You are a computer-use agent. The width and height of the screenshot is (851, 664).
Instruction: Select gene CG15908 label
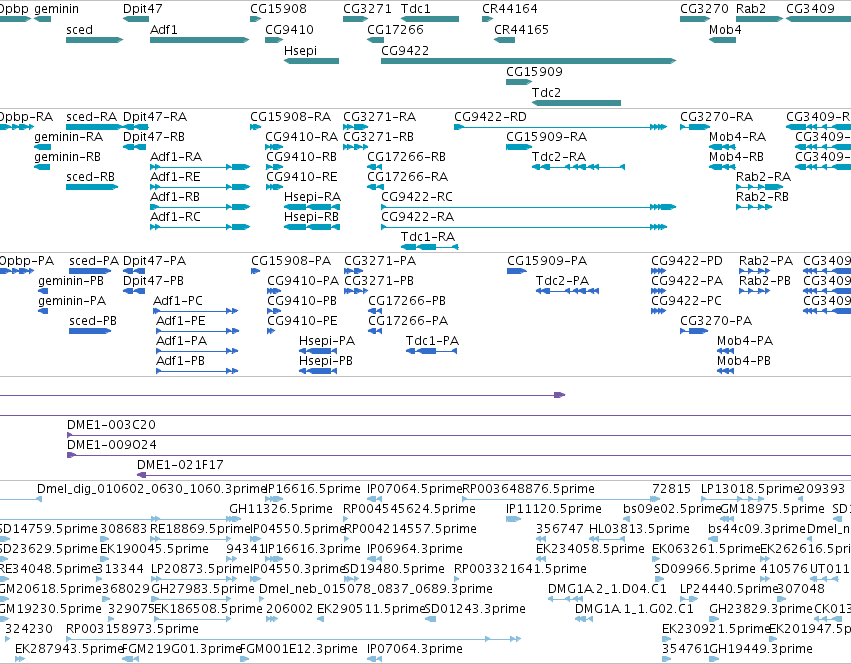coord(278,9)
